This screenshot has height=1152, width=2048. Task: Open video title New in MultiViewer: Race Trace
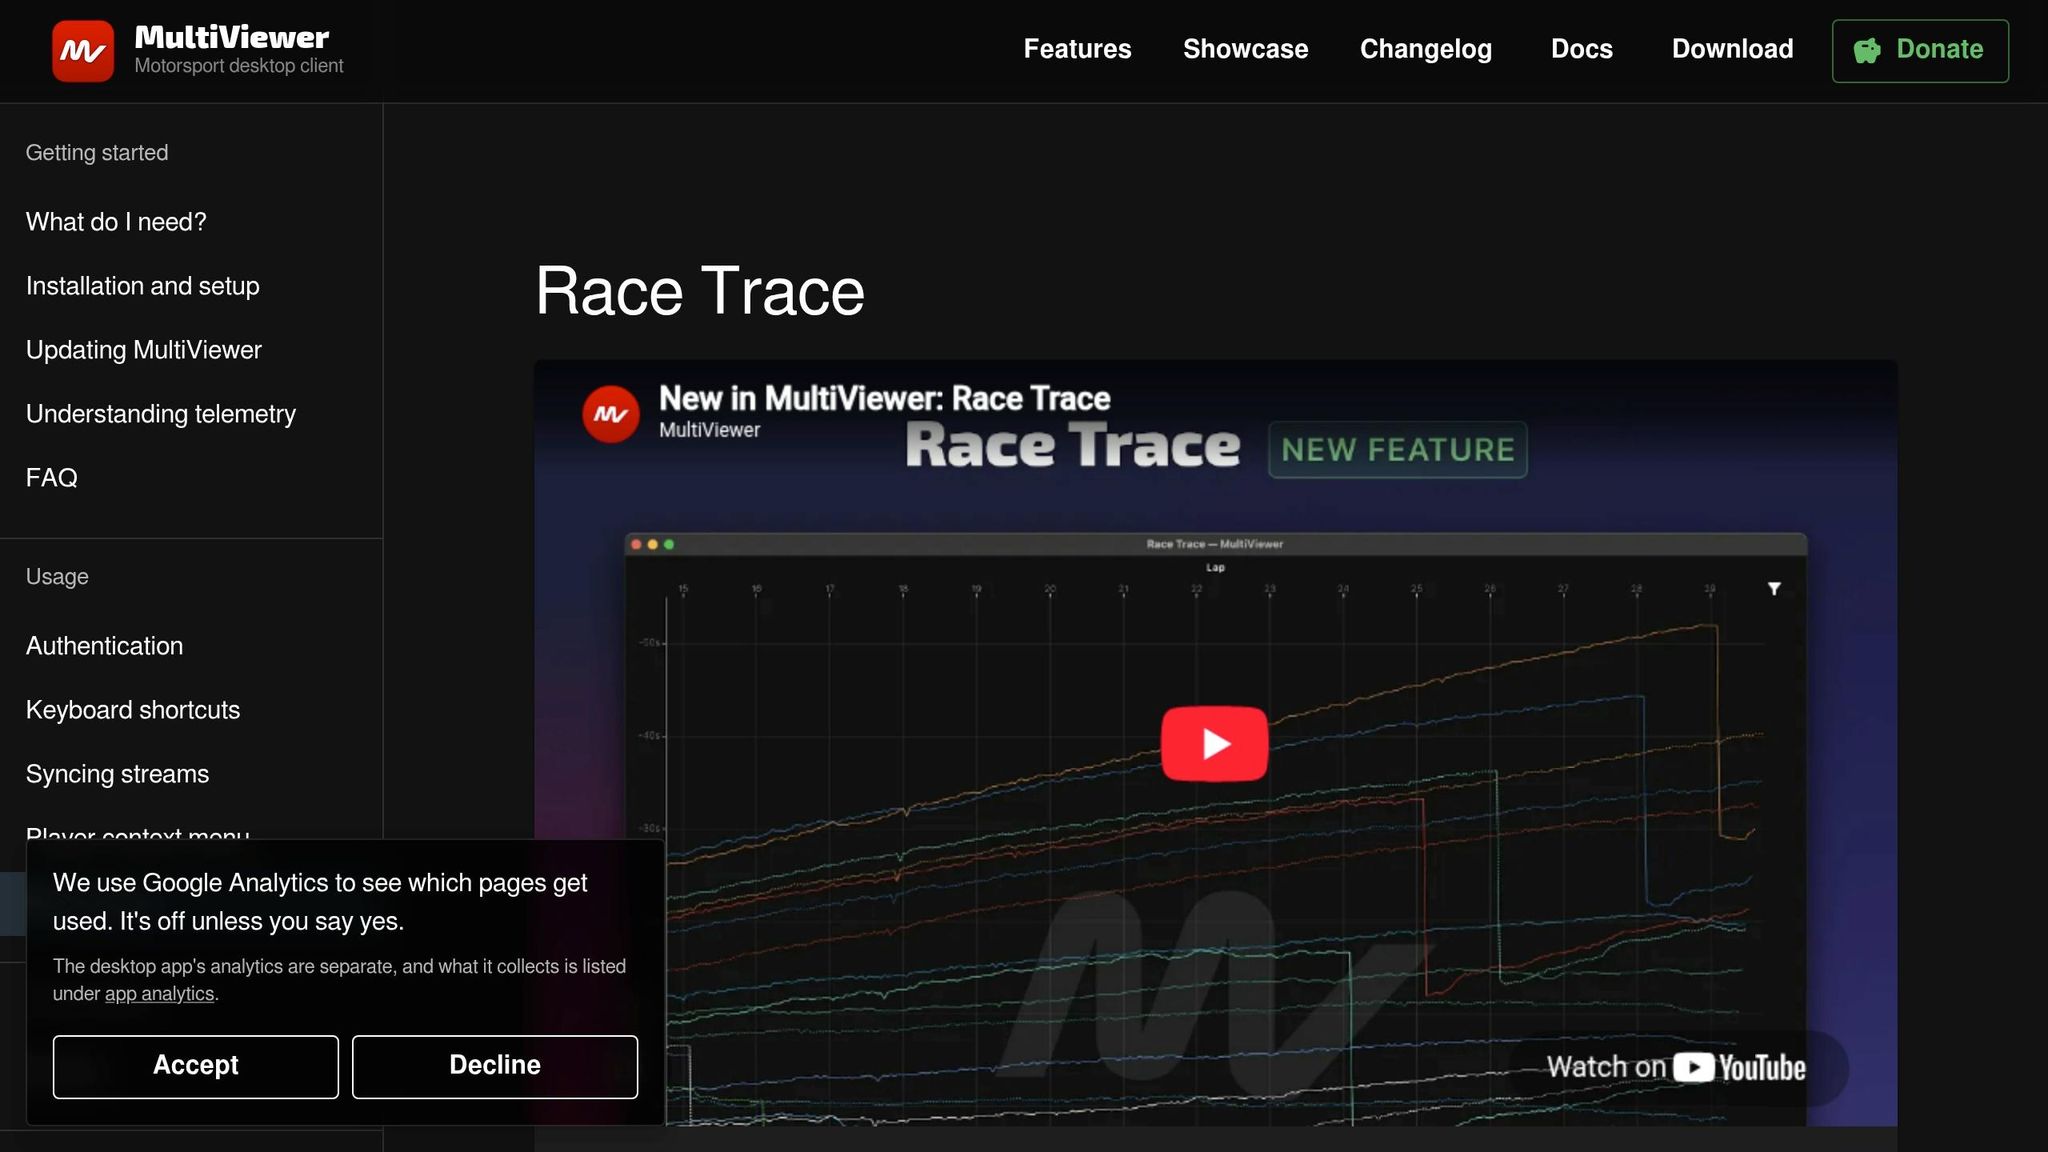click(884, 398)
